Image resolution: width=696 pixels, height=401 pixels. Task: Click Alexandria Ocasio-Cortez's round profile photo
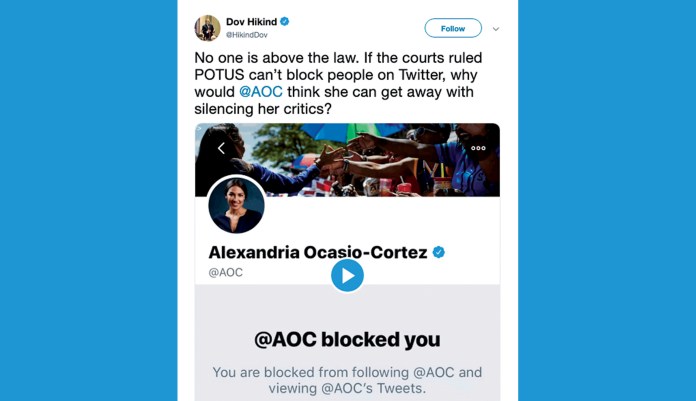pos(237,206)
